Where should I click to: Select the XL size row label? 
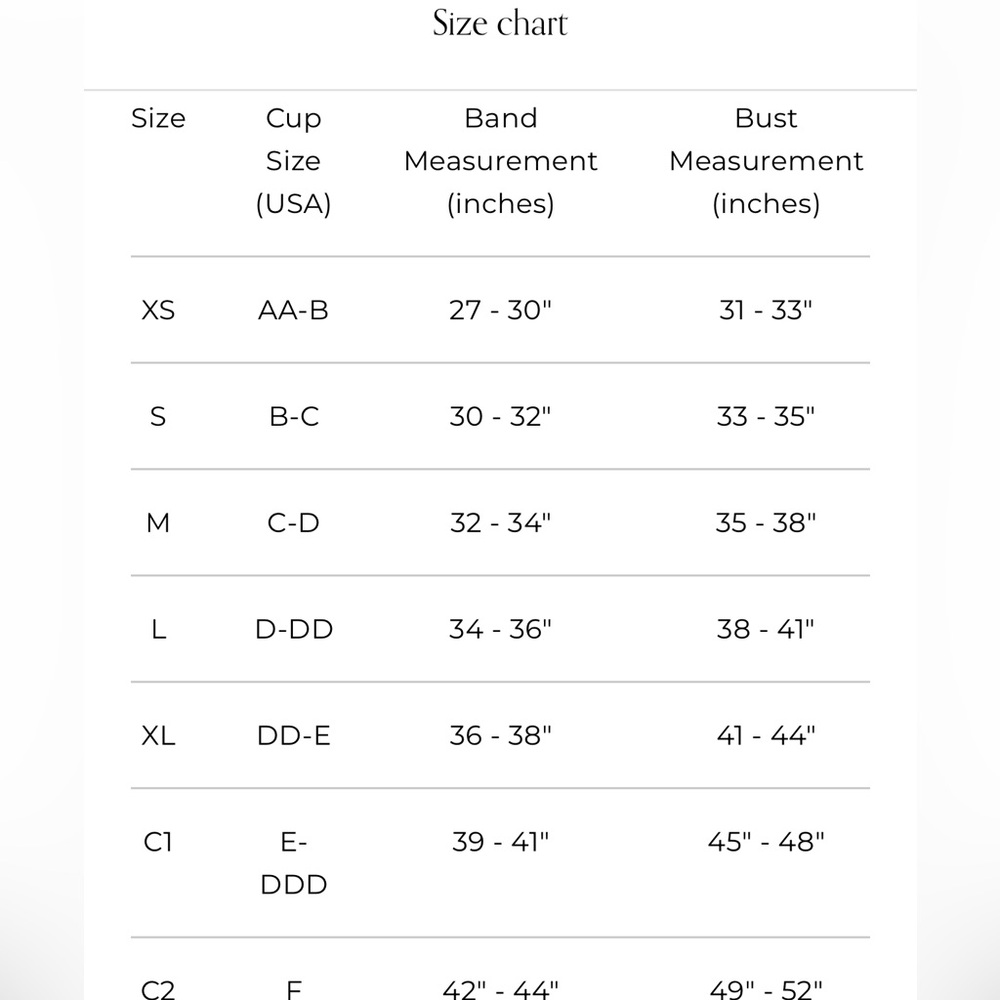(x=158, y=736)
